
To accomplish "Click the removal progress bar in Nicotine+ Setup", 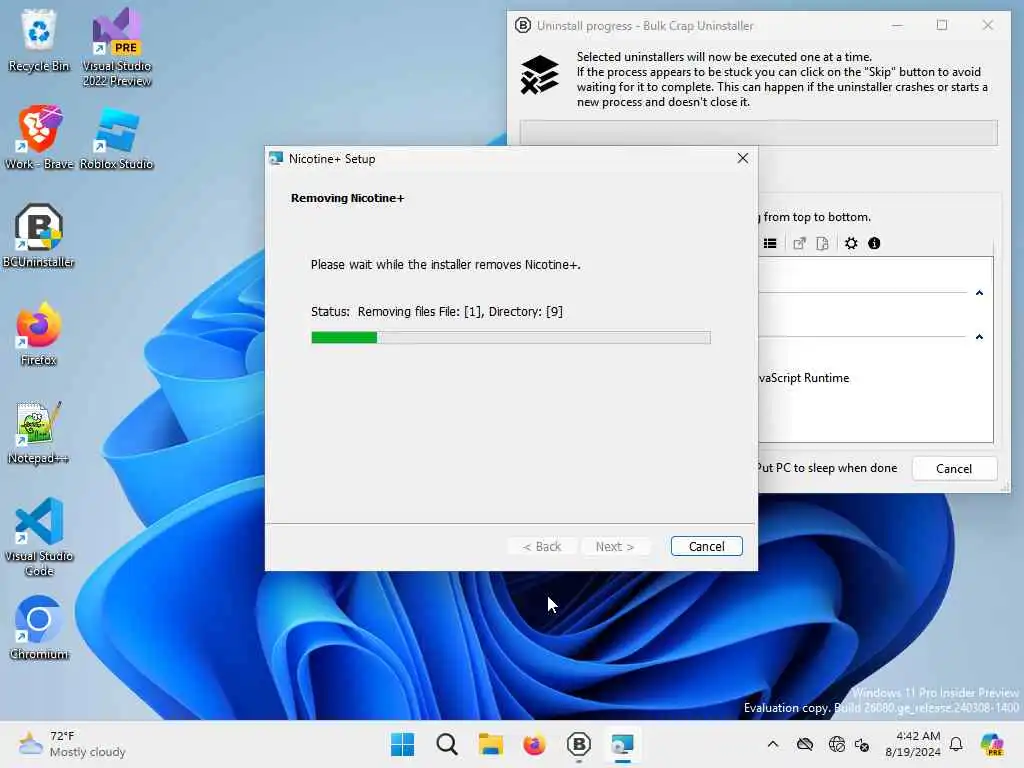I will 511,337.
